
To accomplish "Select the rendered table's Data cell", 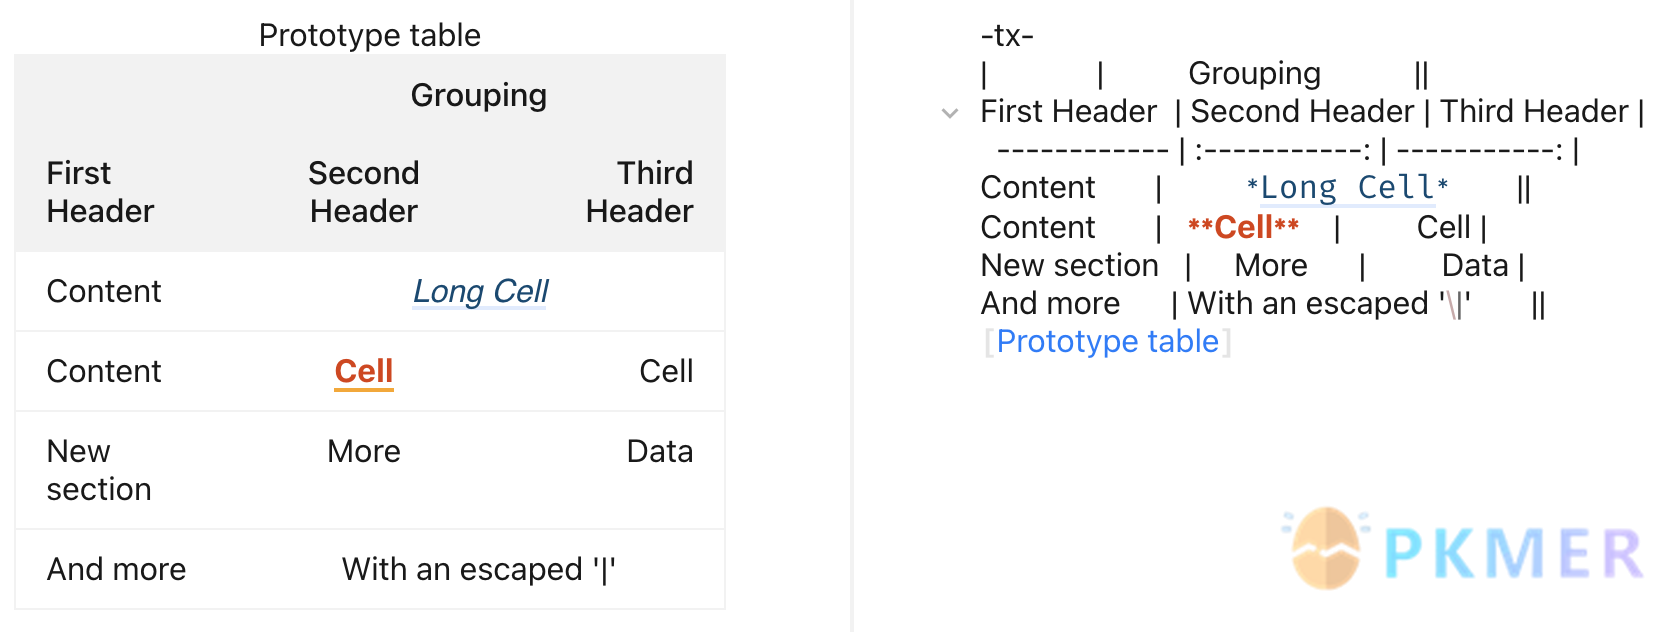I will coord(659,451).
